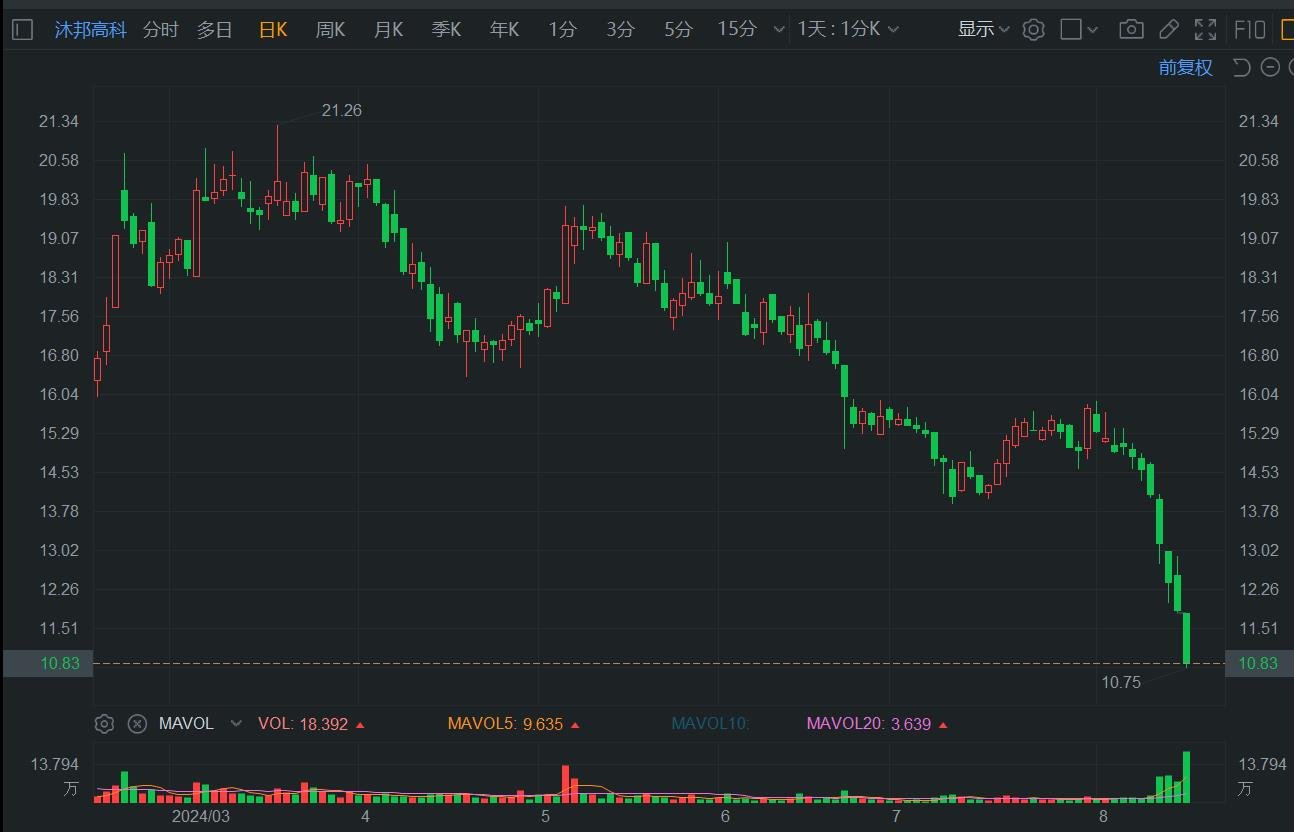Viewport: 1294px width, 832px height.
Task: Switch to 分时 intraday view
Action: click(160, 30)
